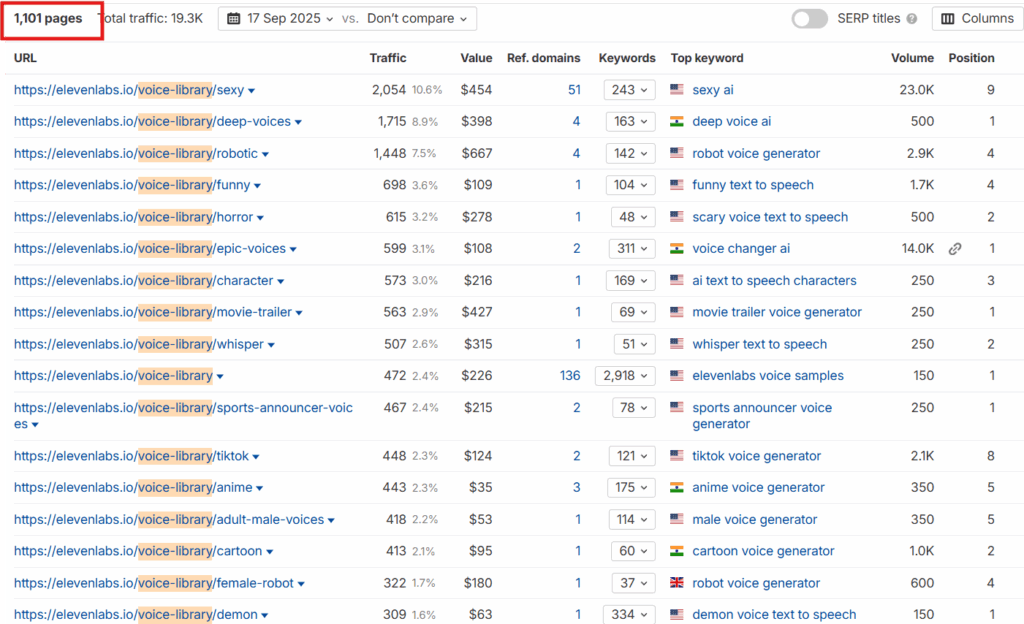
Task: Click the '1,101 pages' count
Action: 48,18
